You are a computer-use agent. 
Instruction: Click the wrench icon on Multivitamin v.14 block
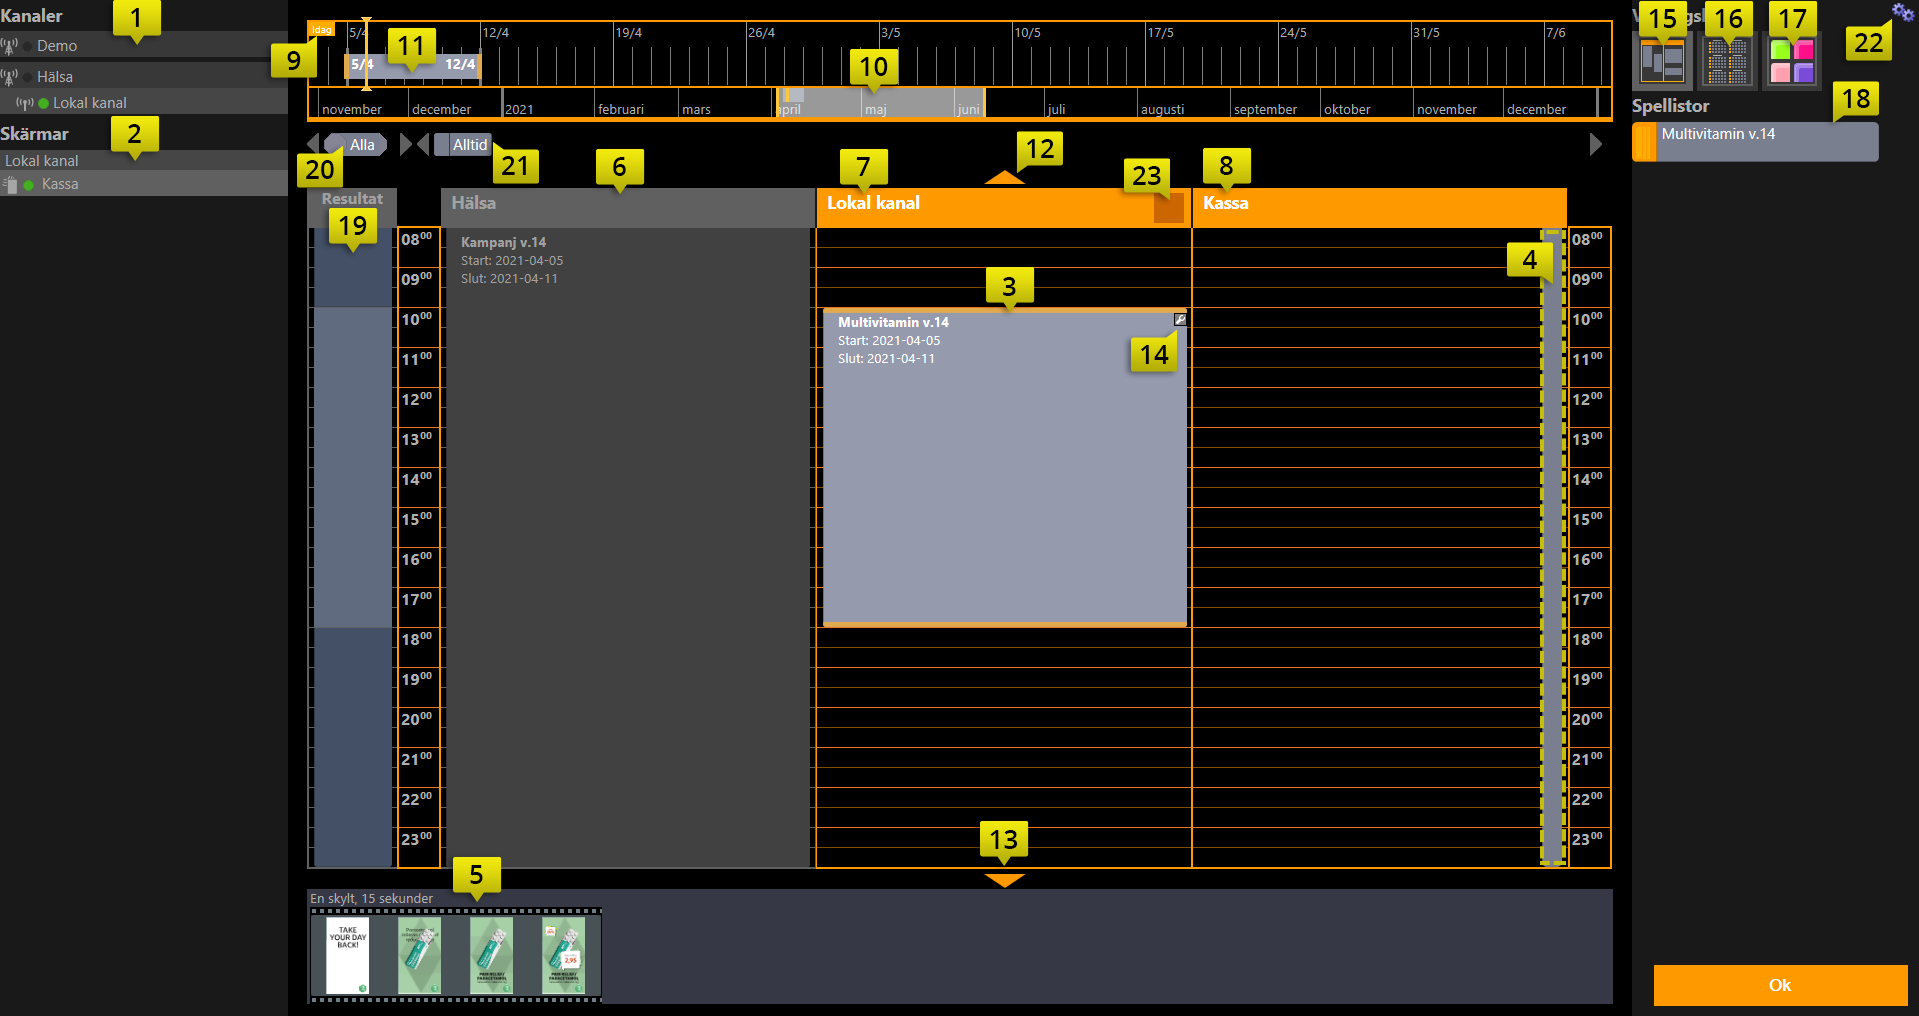coord(1180,320)
